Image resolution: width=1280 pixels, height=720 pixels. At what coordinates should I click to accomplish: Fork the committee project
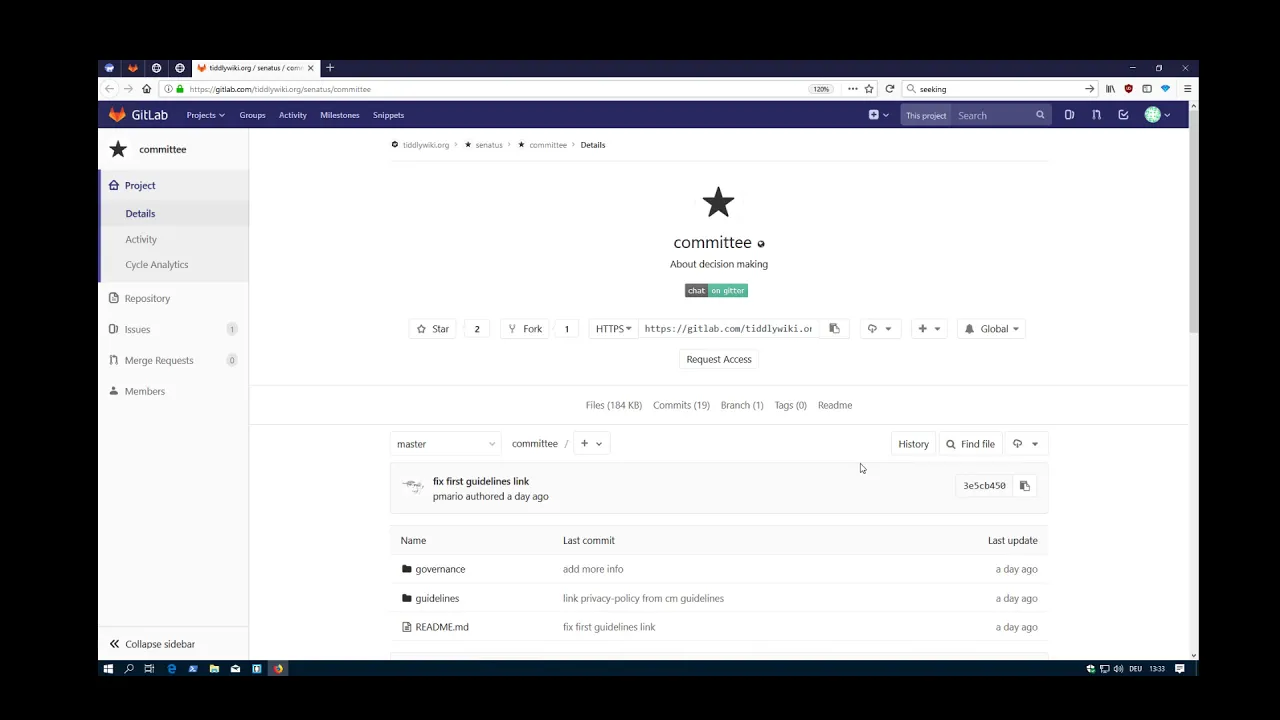tap(525, 329)
